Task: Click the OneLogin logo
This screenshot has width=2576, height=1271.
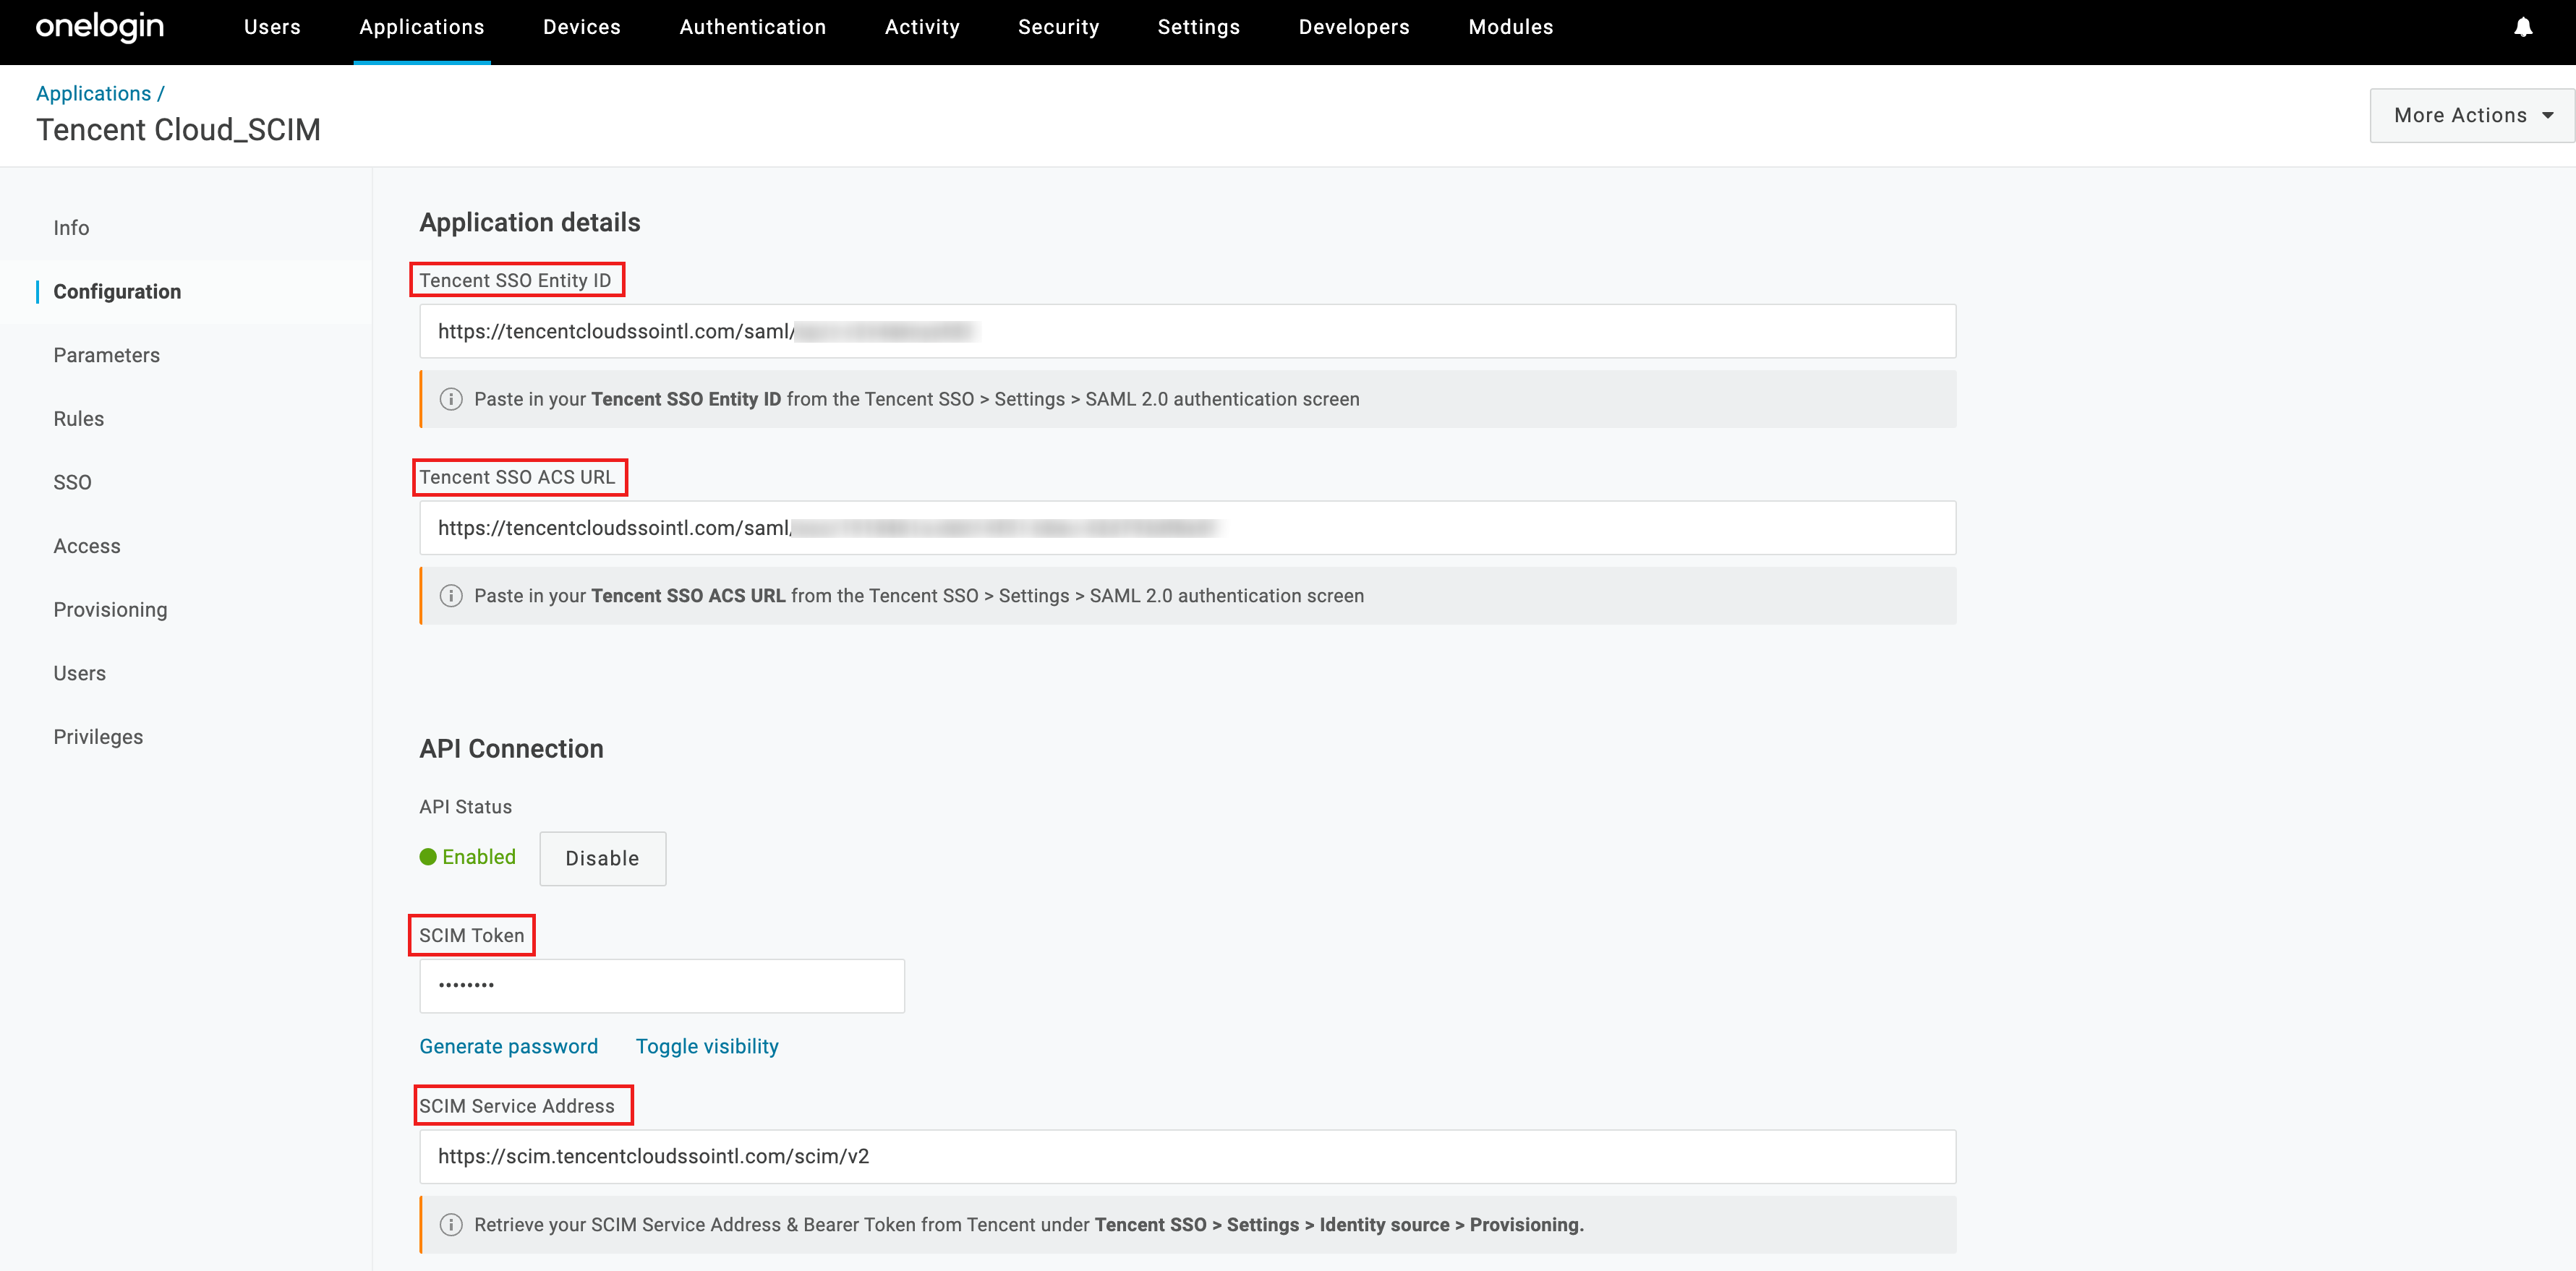Action: coord(100,27)
